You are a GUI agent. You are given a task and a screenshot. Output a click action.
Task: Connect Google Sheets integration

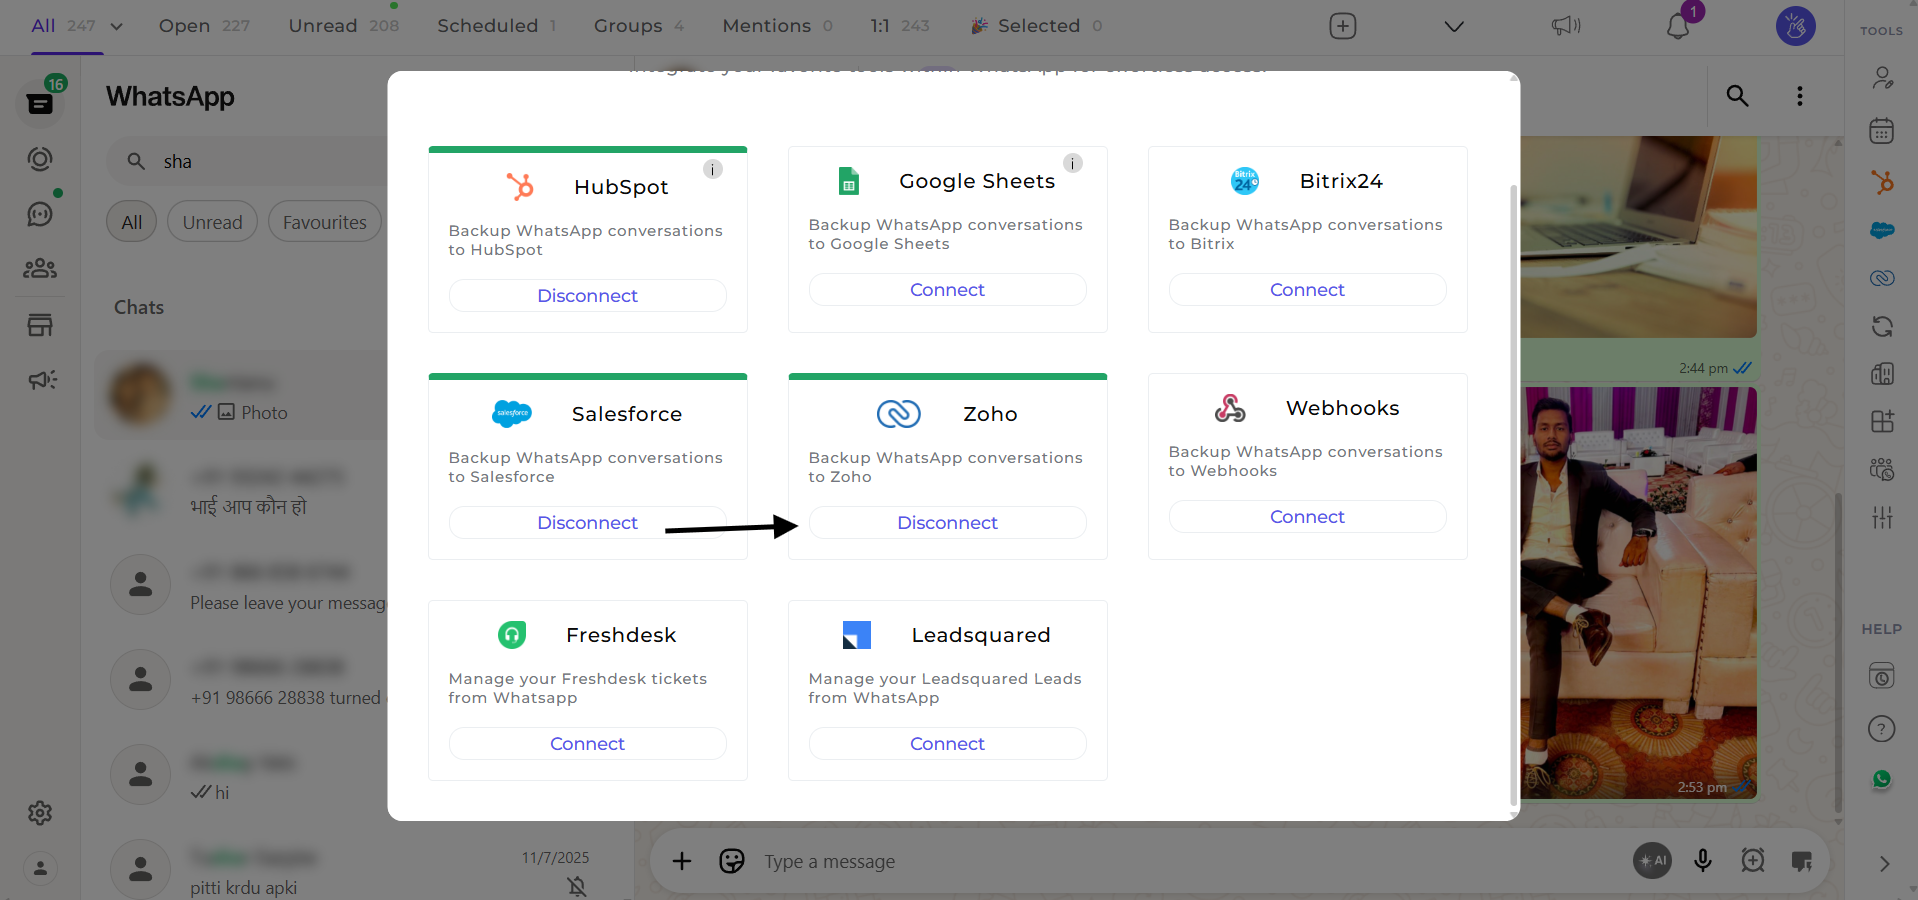pos(947,290)
